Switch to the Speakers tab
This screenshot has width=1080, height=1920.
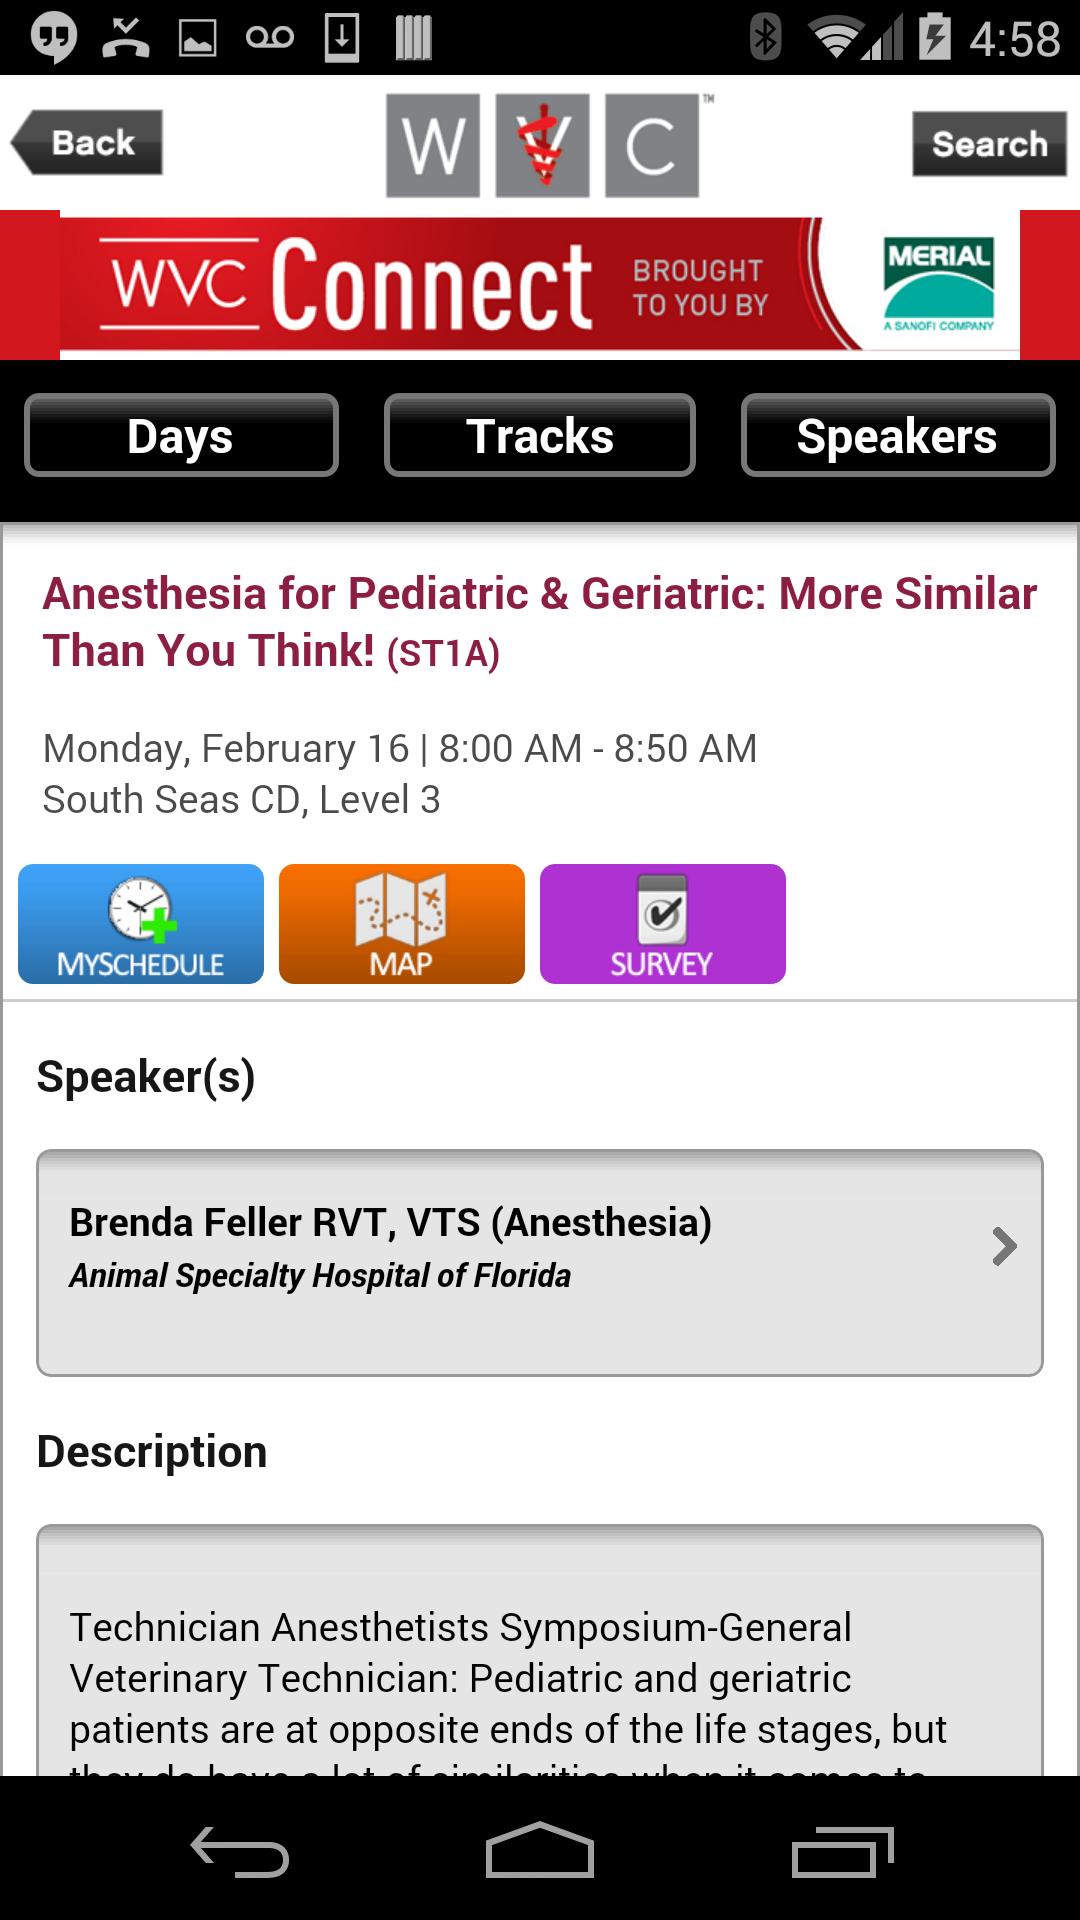897,436
